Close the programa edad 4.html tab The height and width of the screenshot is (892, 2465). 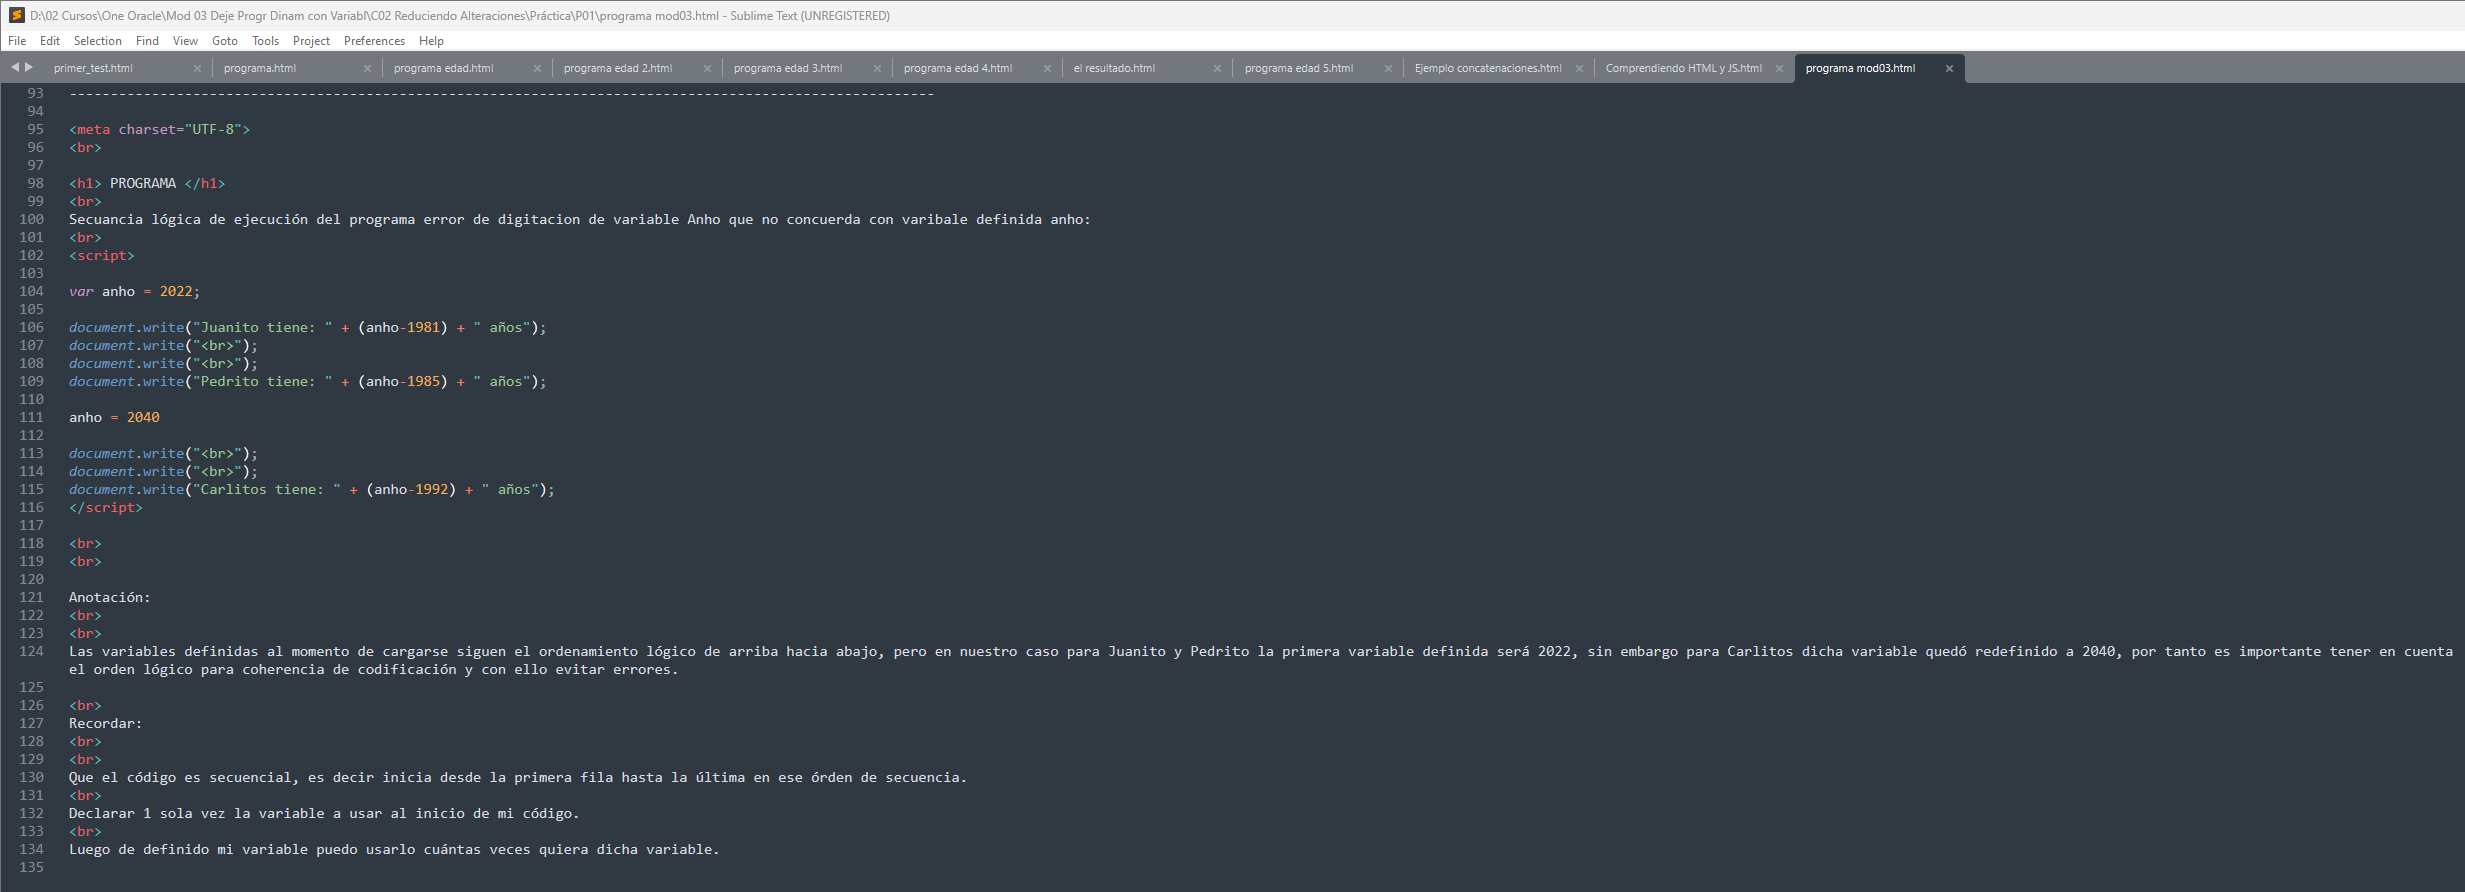(1047, 68)
